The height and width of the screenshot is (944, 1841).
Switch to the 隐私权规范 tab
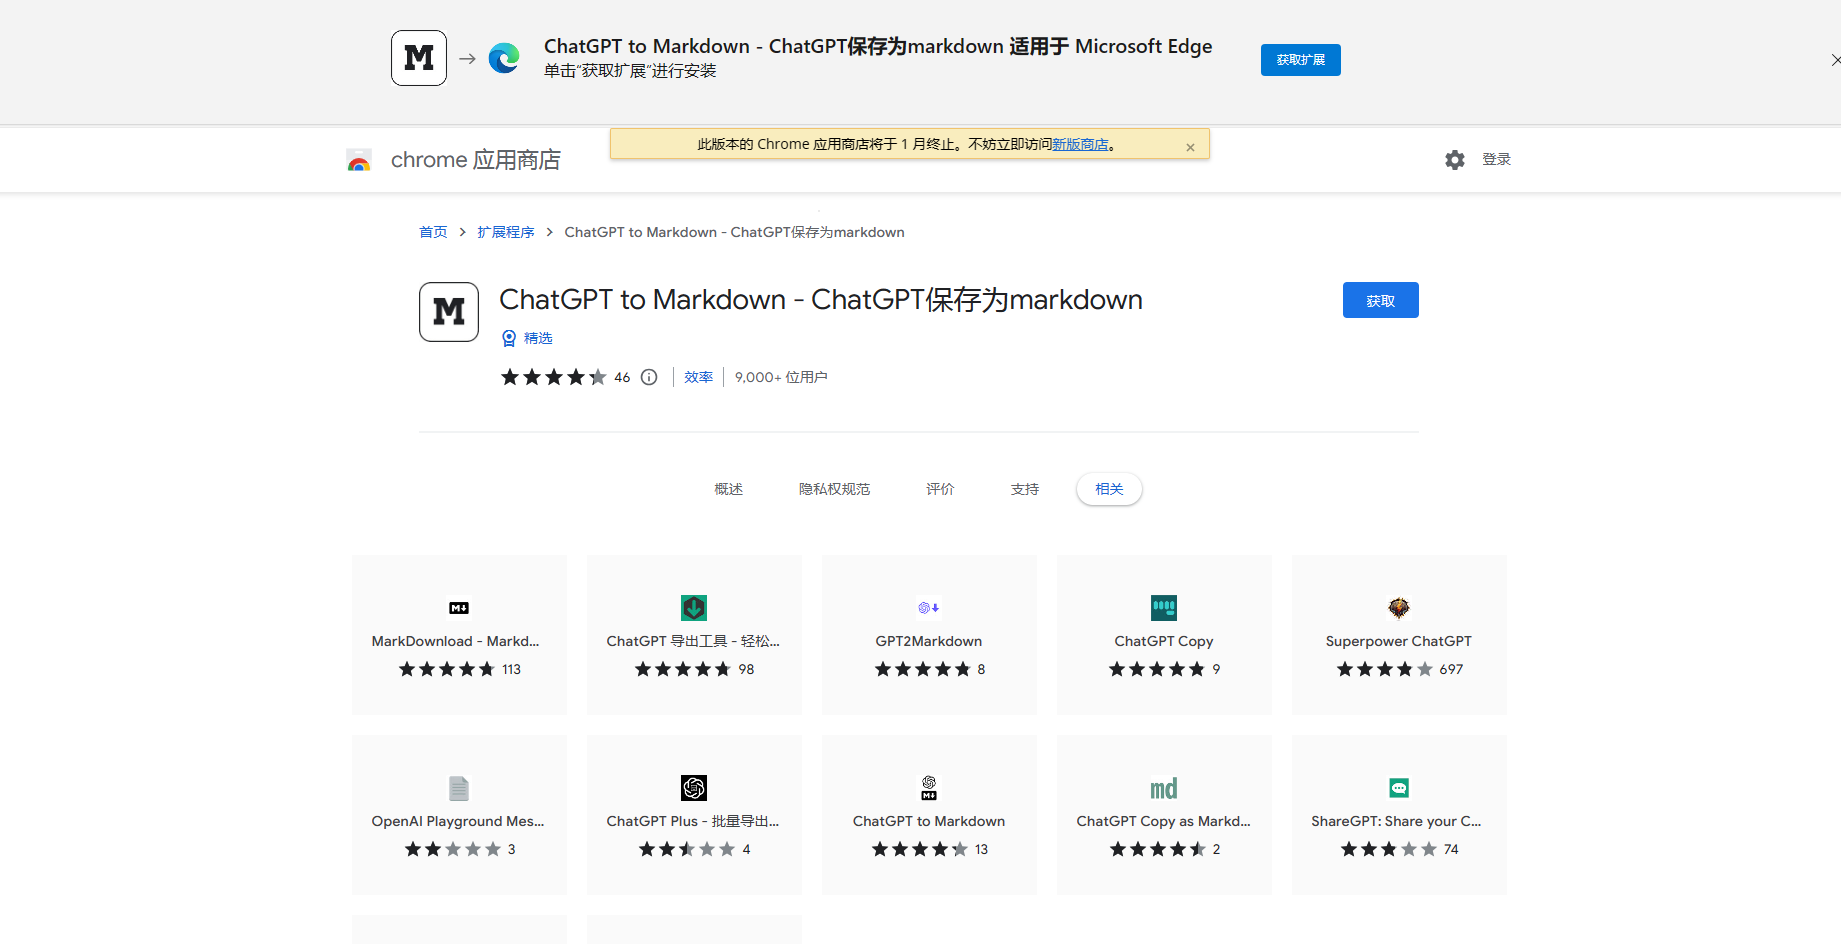(834, 489)
